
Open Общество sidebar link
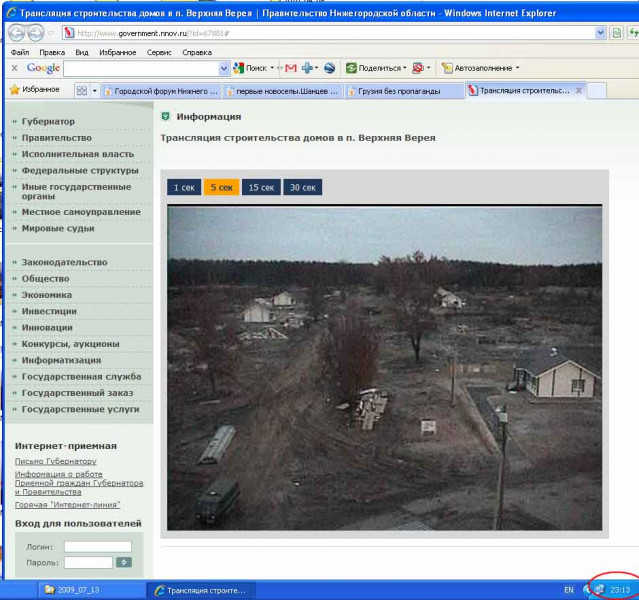point(45,278)
